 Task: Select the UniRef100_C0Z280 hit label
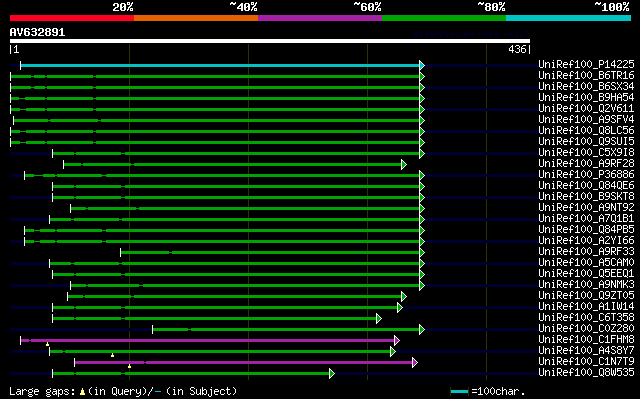coord(586,329)
